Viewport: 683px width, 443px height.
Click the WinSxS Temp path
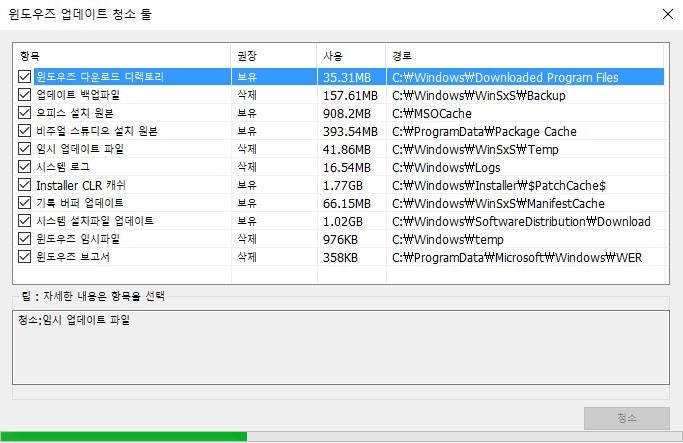tap(475, 149)
